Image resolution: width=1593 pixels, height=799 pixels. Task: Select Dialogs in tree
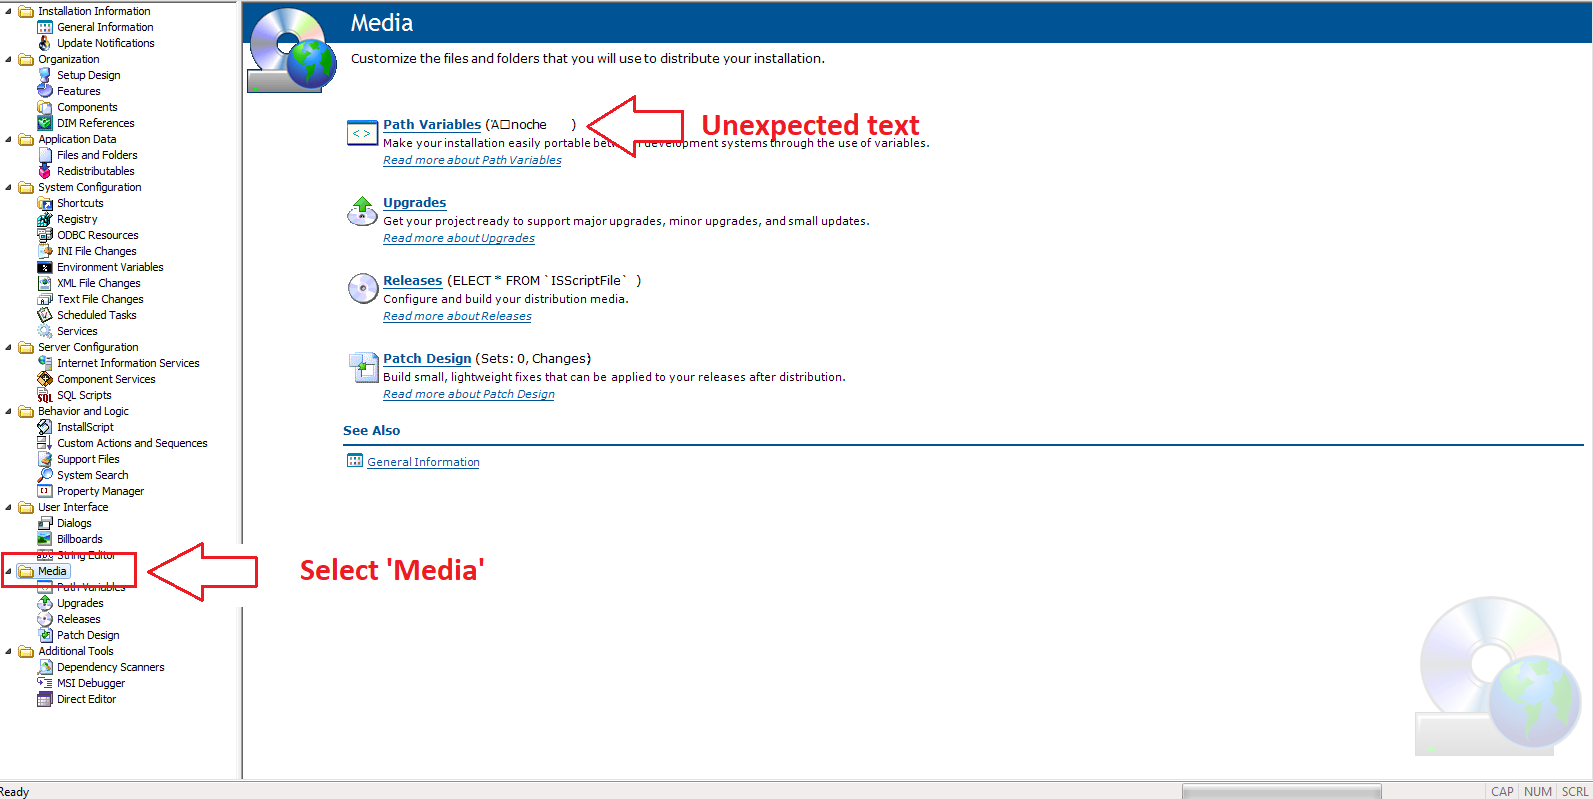point(74,523)
